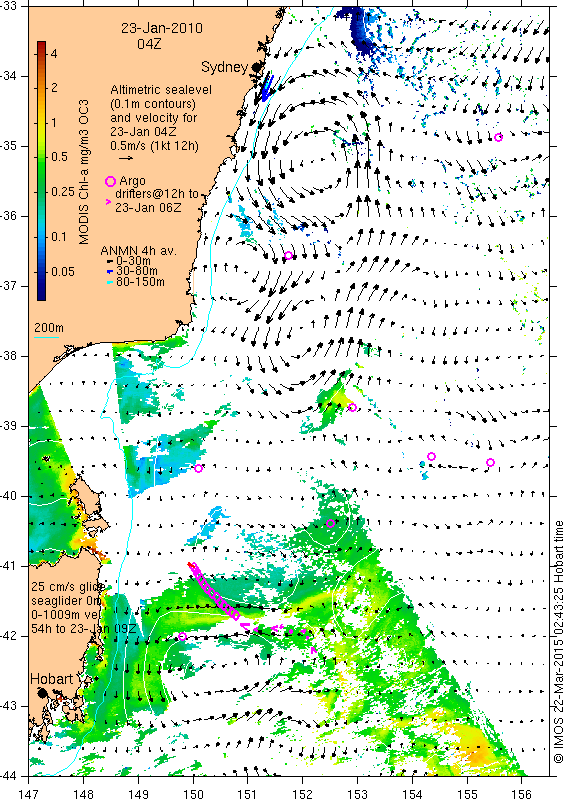Click the -41 latitude axis label

pyautogui.click(x=8, y=566)
